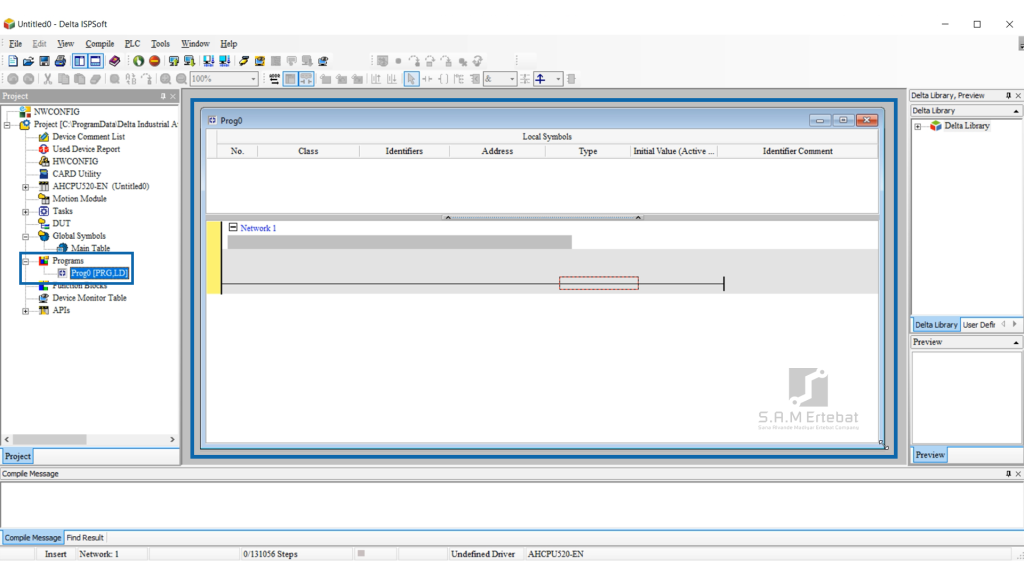
Task: Select Device Monitor Table in the tree
Action: tap(89, 298)
